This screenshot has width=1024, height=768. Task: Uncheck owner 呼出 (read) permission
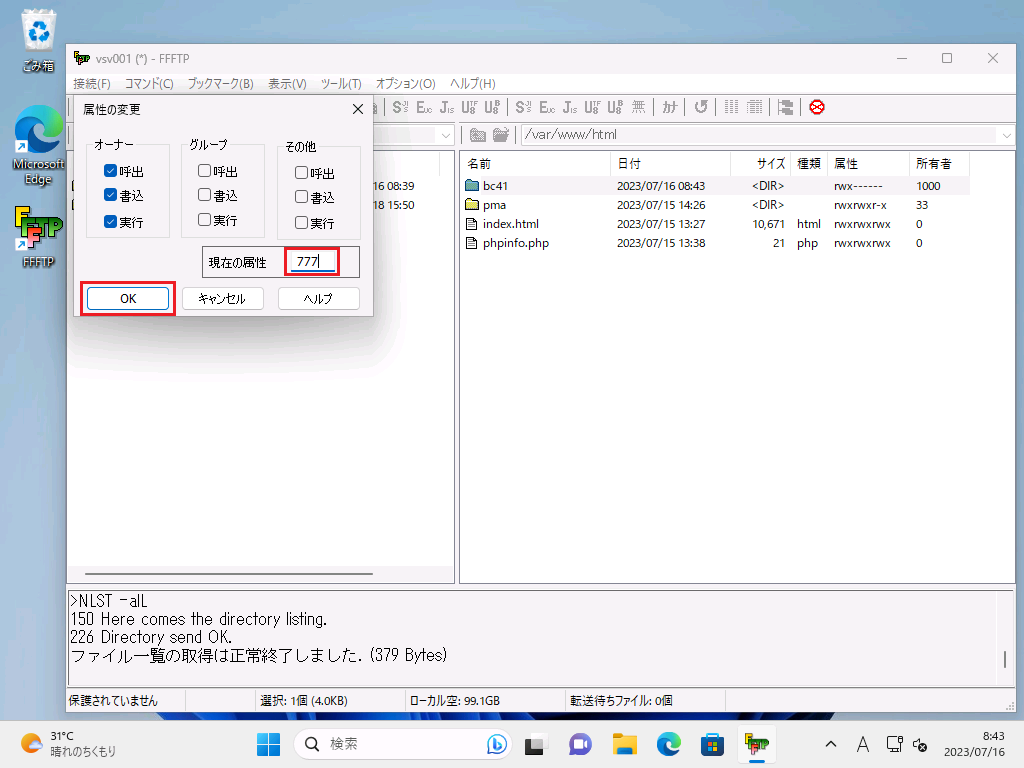pyautogui.click(x=110, y=171)
